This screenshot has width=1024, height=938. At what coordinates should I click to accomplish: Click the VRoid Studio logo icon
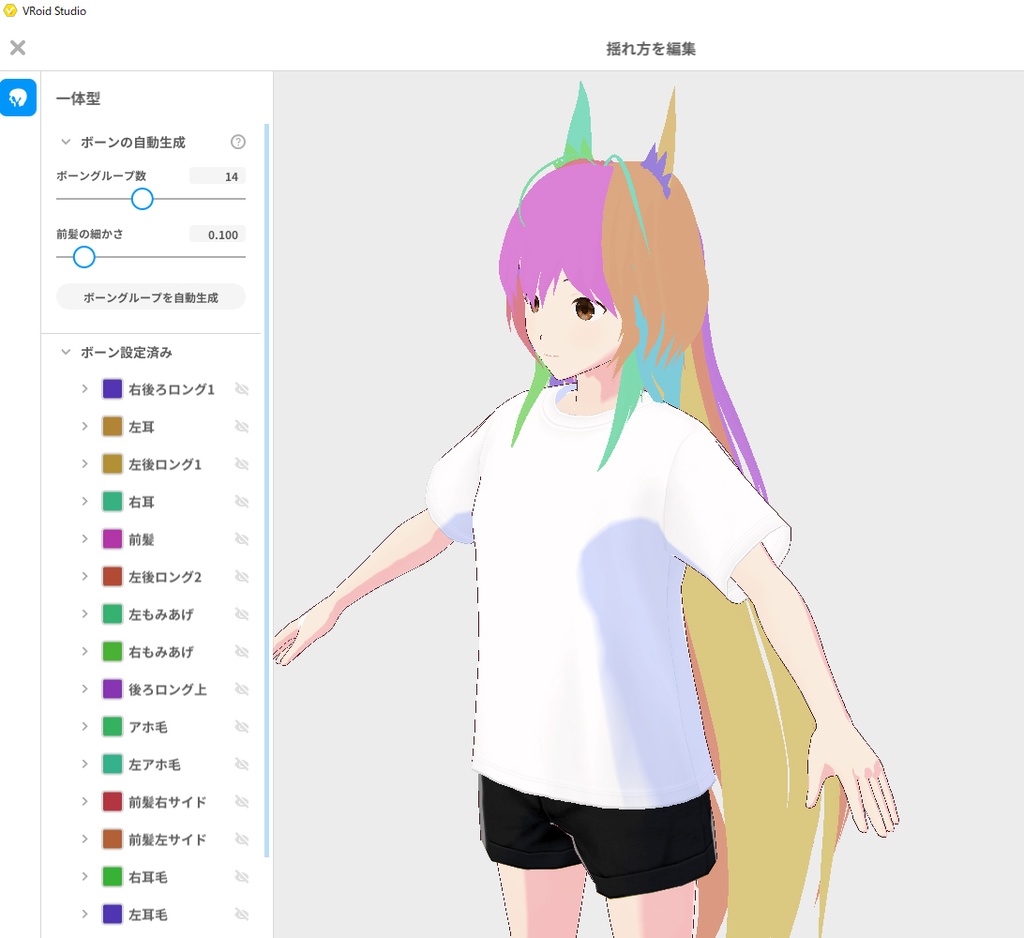pos(12,12)
